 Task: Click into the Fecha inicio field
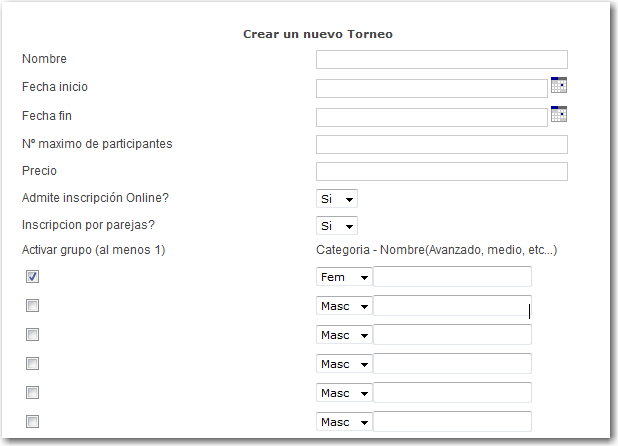click(432, 88)
